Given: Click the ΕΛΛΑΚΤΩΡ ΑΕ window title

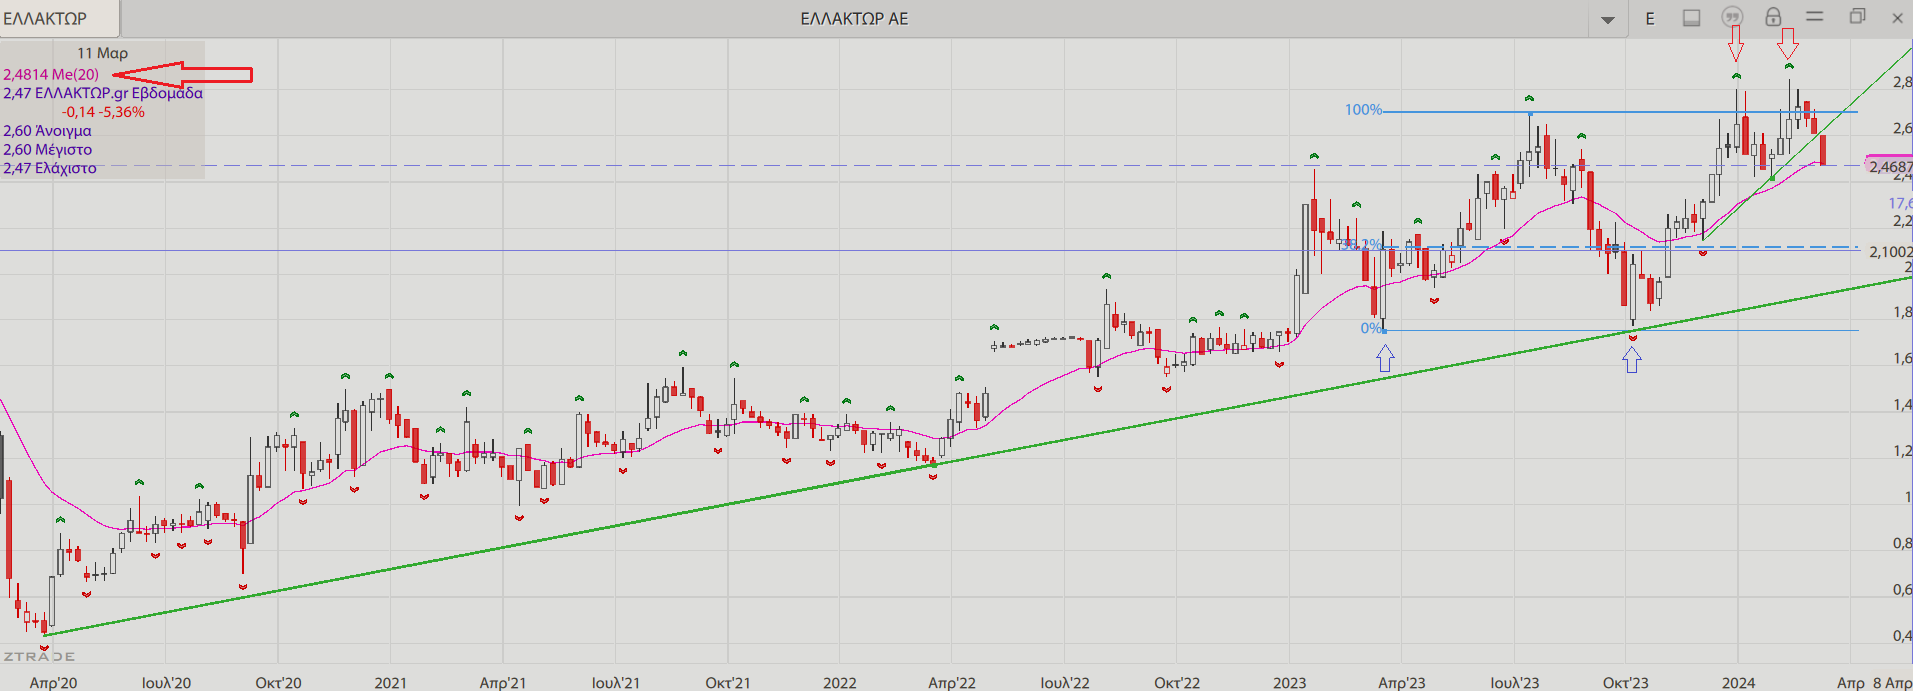Looking at the screenshot, I should pos(854,19).
